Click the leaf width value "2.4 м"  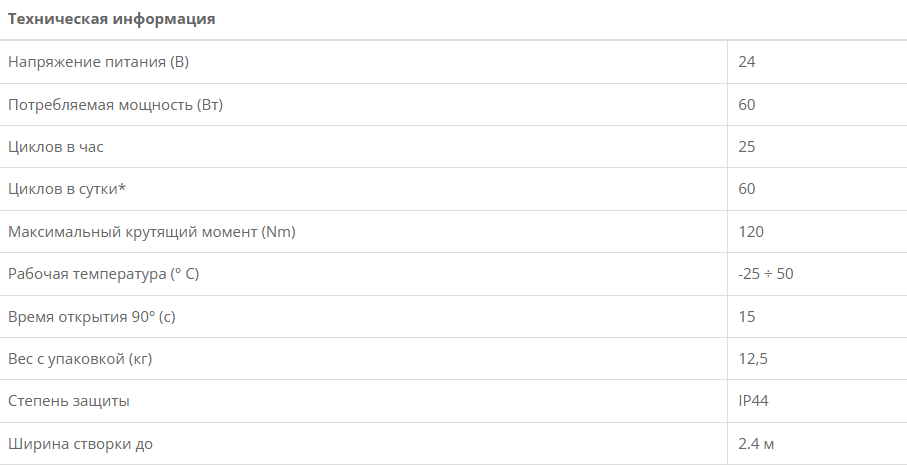tap(756, 443)
